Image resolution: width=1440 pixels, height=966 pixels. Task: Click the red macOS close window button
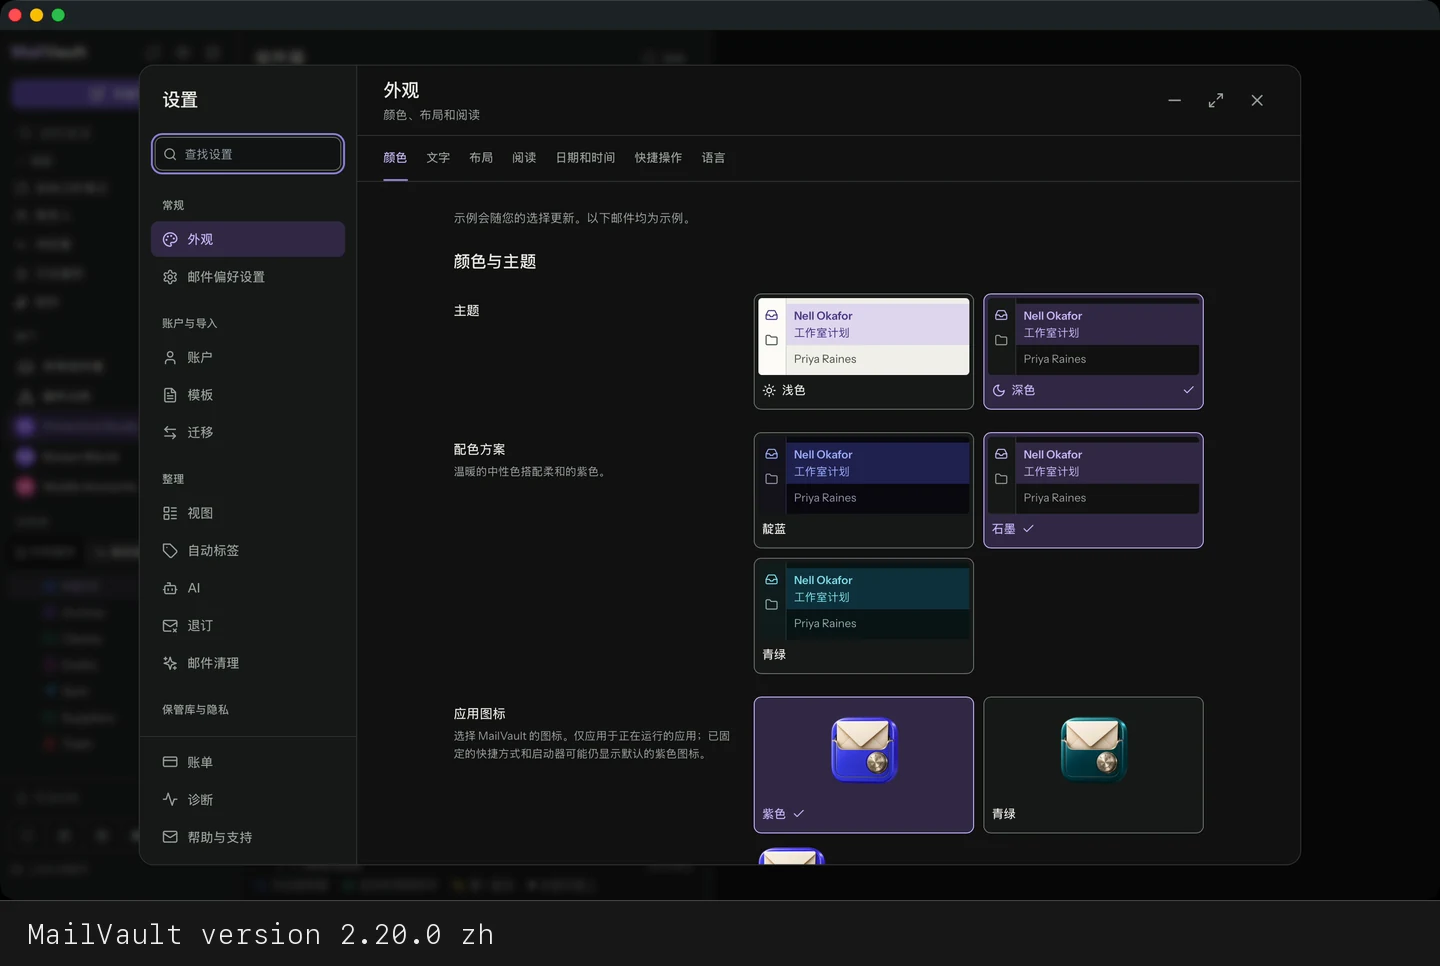(x=14, y=15)
